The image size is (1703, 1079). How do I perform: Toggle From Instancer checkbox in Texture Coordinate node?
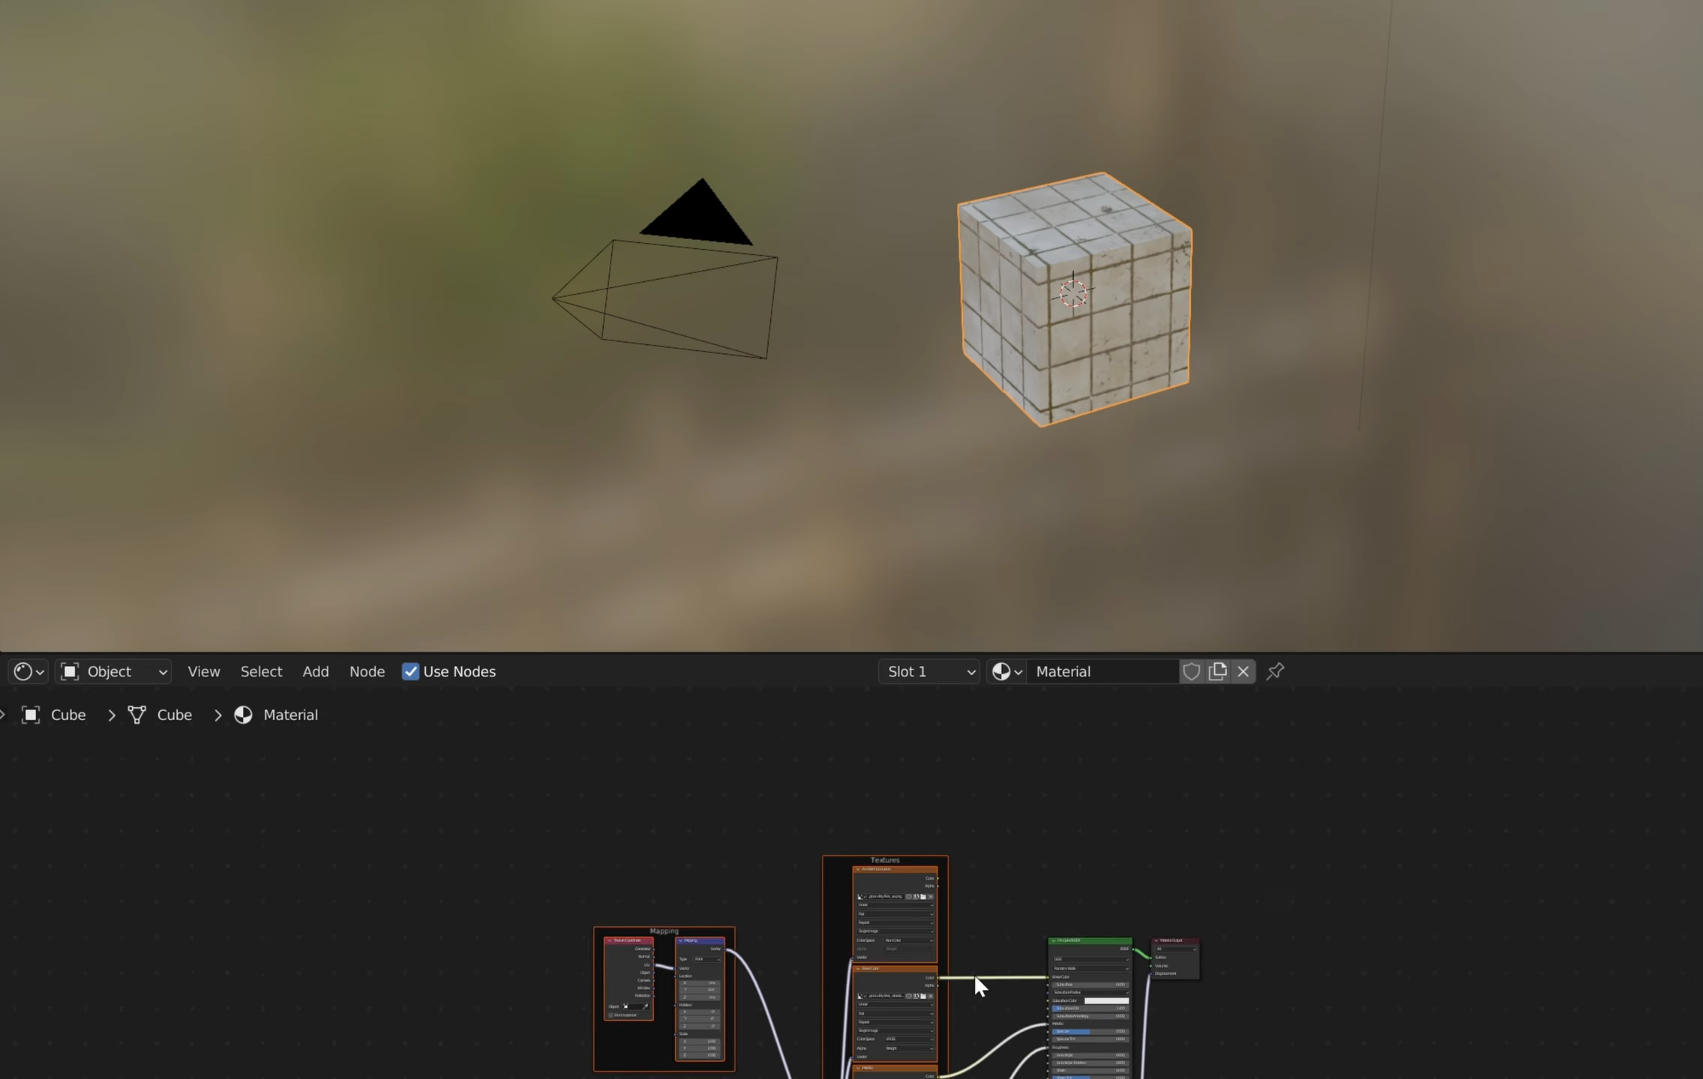[x=611, y=1015]
